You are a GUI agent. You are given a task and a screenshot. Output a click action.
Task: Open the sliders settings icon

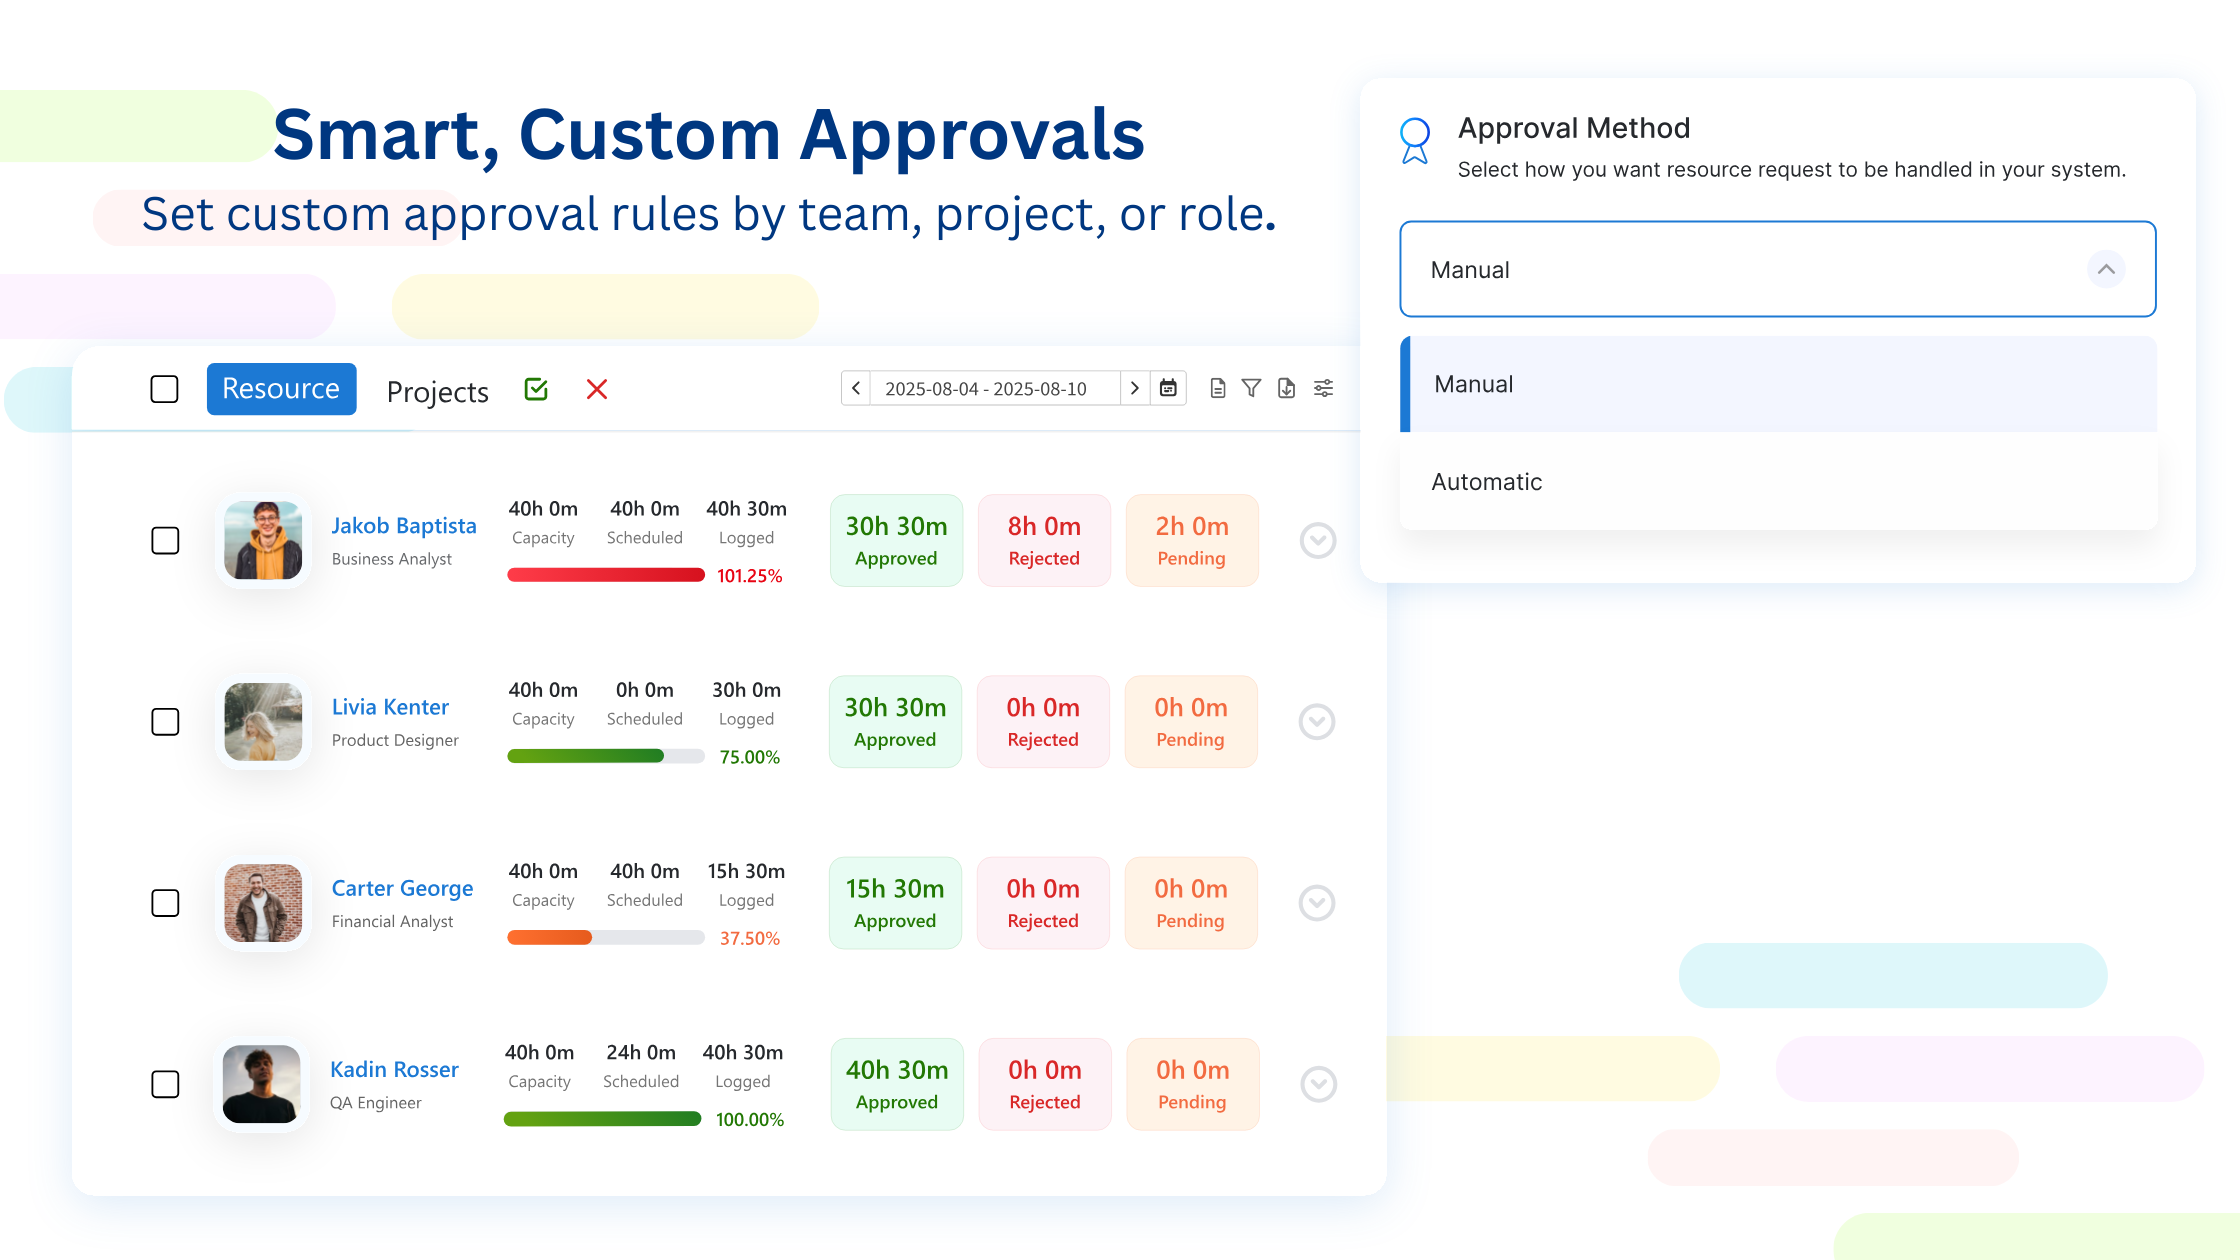(x=1323, y=388)
